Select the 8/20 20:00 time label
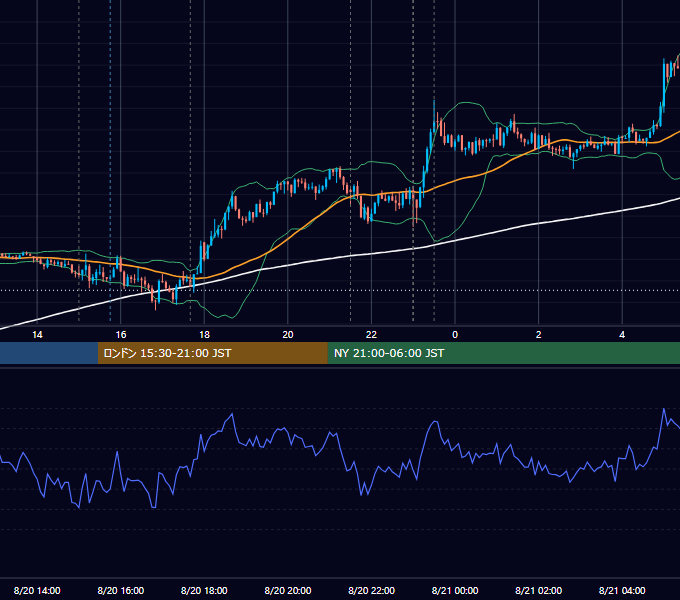 (288, 590)
